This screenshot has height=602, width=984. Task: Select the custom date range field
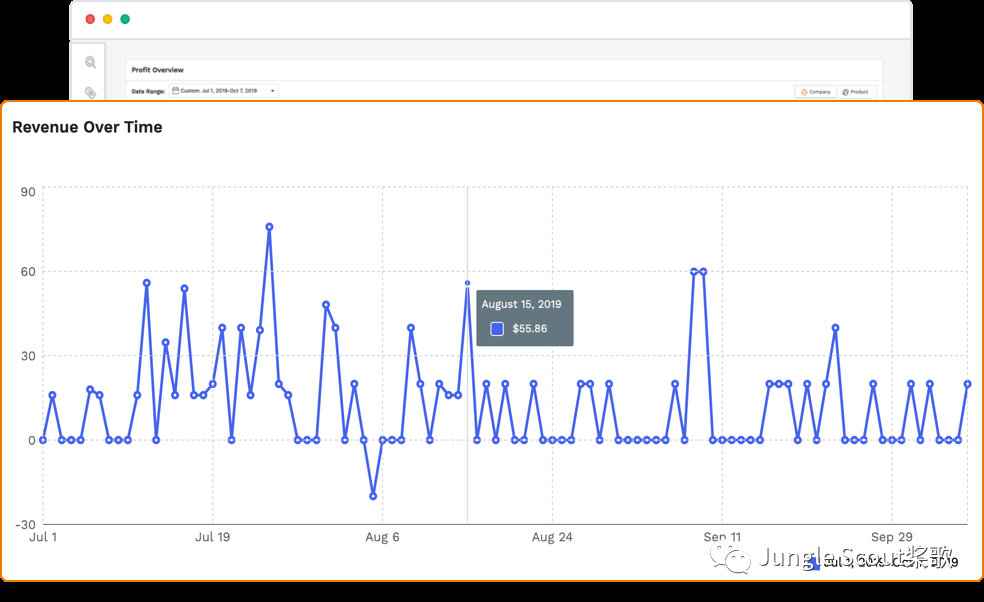coord(220,91)
